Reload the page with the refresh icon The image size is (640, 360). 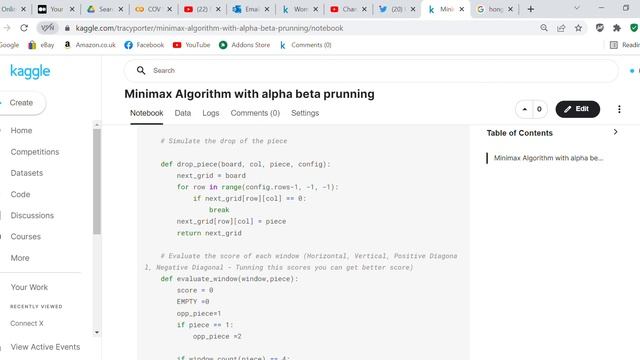click(24, 28)
